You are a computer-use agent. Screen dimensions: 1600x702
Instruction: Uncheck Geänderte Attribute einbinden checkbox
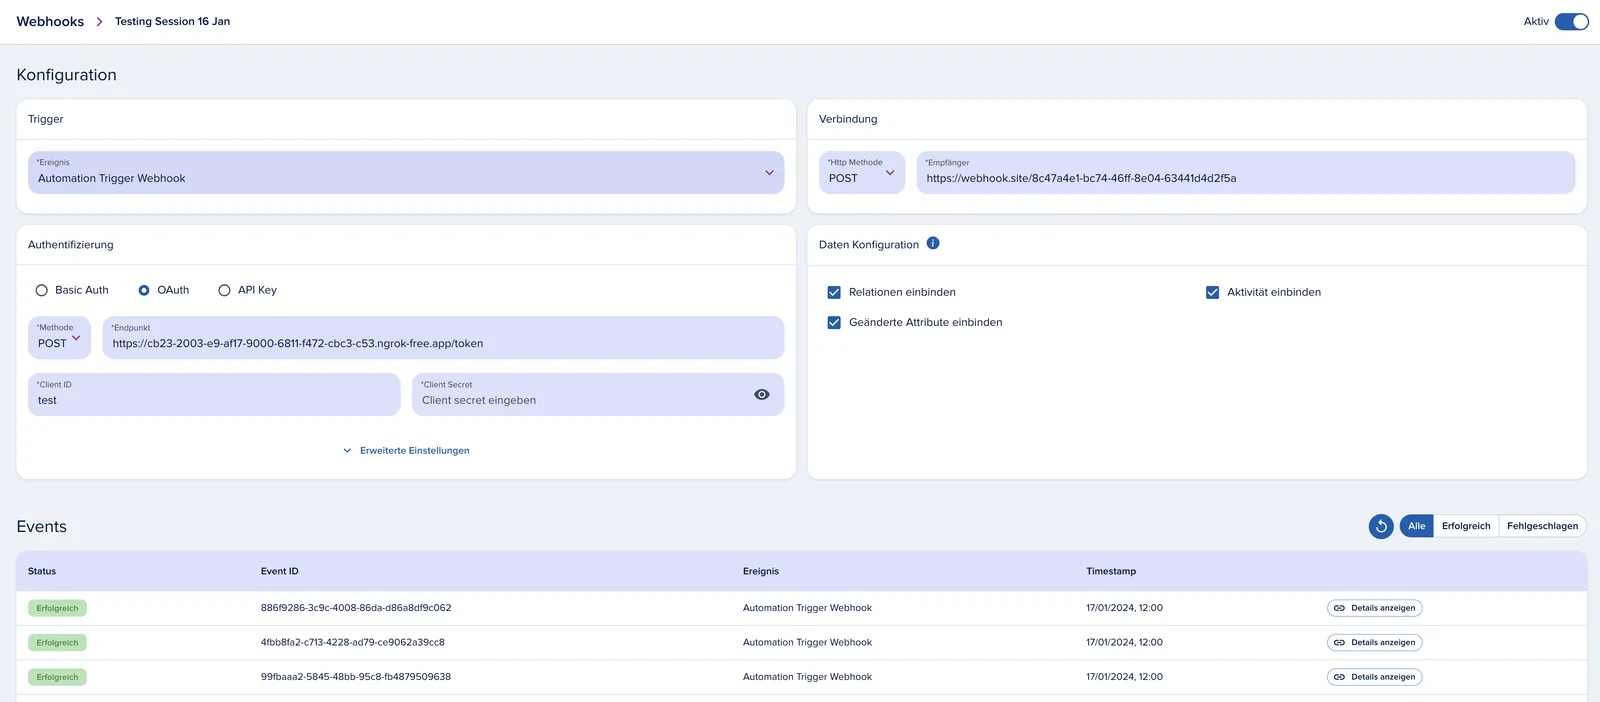point(834,323)
